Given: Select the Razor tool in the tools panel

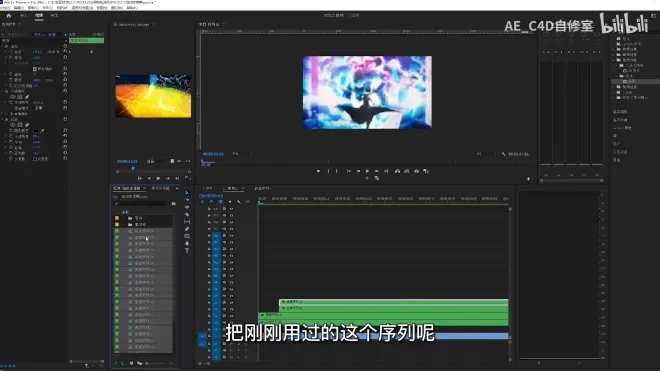Looking at the screenshot, I should pyautogui.click(x=187, y=215).
